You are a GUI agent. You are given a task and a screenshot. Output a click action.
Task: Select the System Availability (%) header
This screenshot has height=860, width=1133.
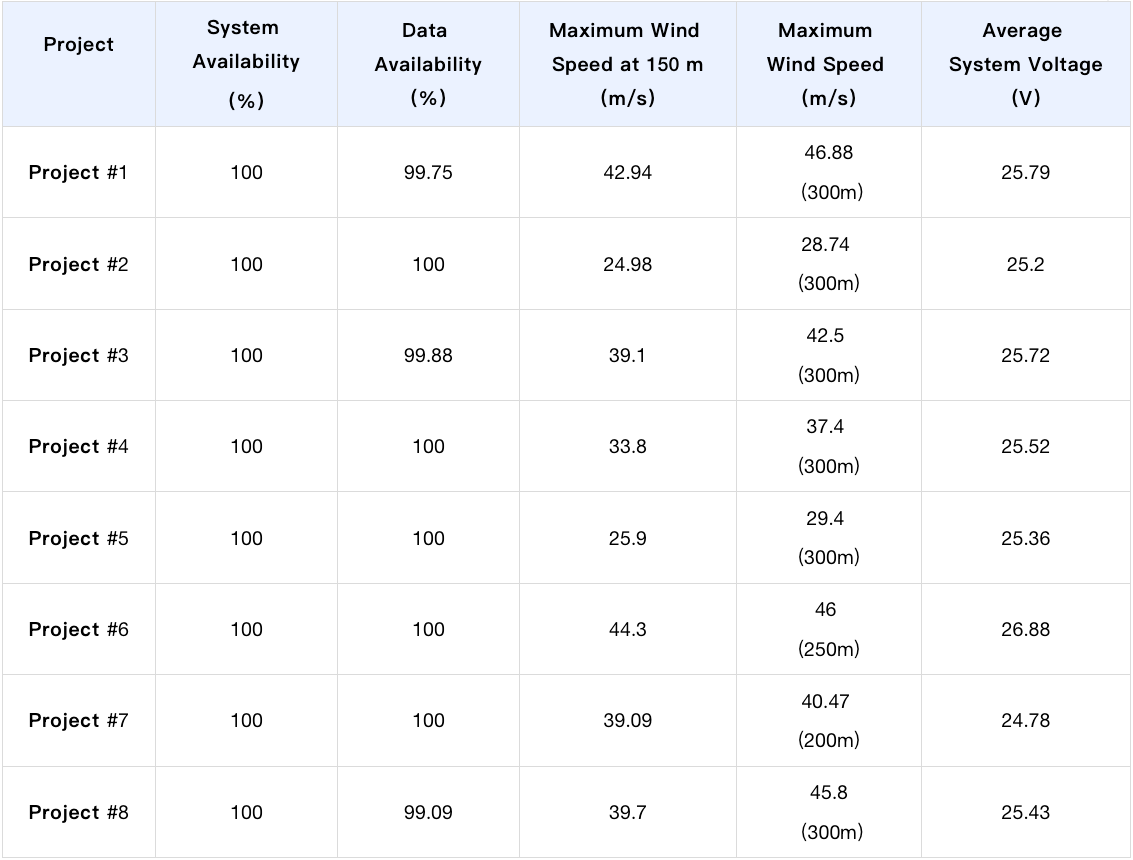click(x=246, y=64)
